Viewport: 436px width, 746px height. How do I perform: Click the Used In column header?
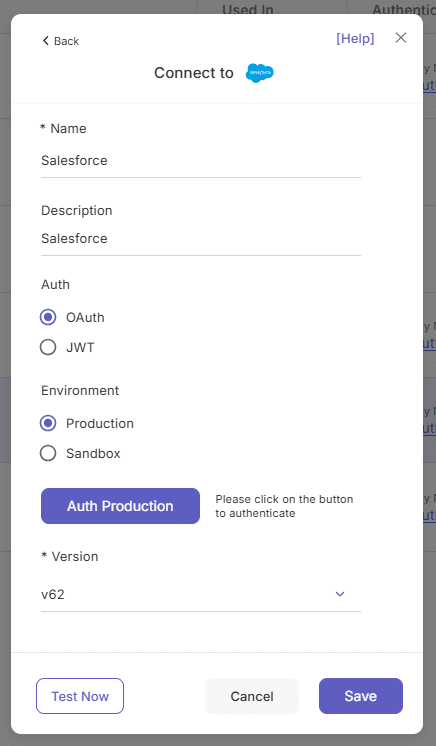[248, 9]
